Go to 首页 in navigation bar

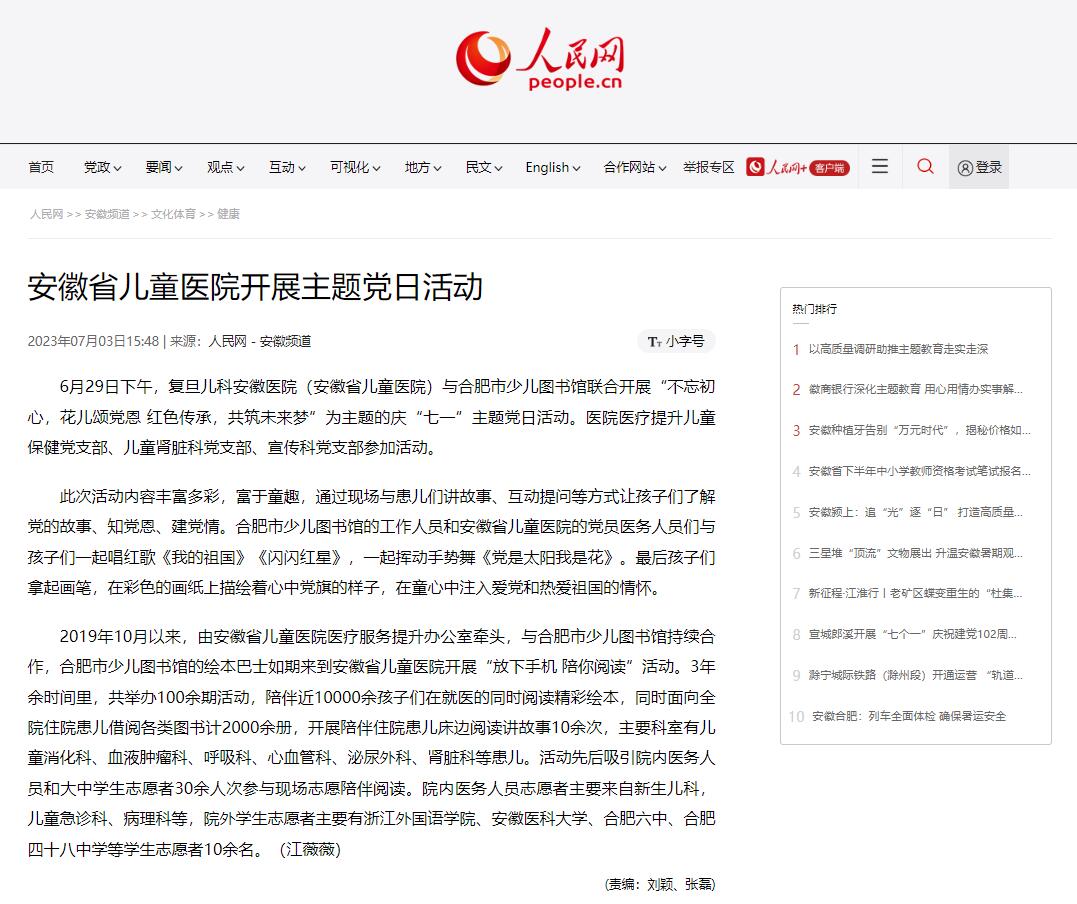pos(41,167)
